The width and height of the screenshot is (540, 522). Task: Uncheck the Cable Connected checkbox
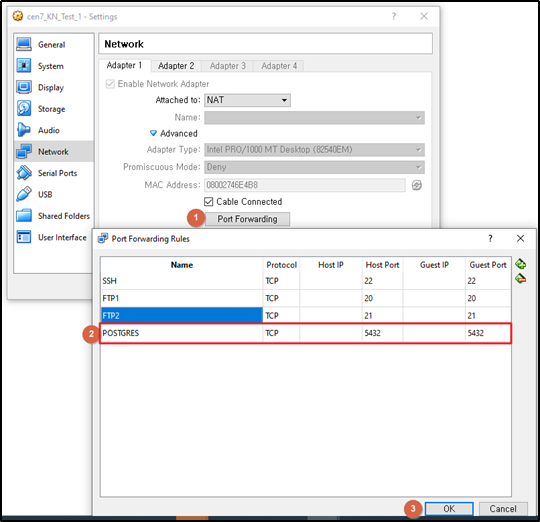[208, 201]
